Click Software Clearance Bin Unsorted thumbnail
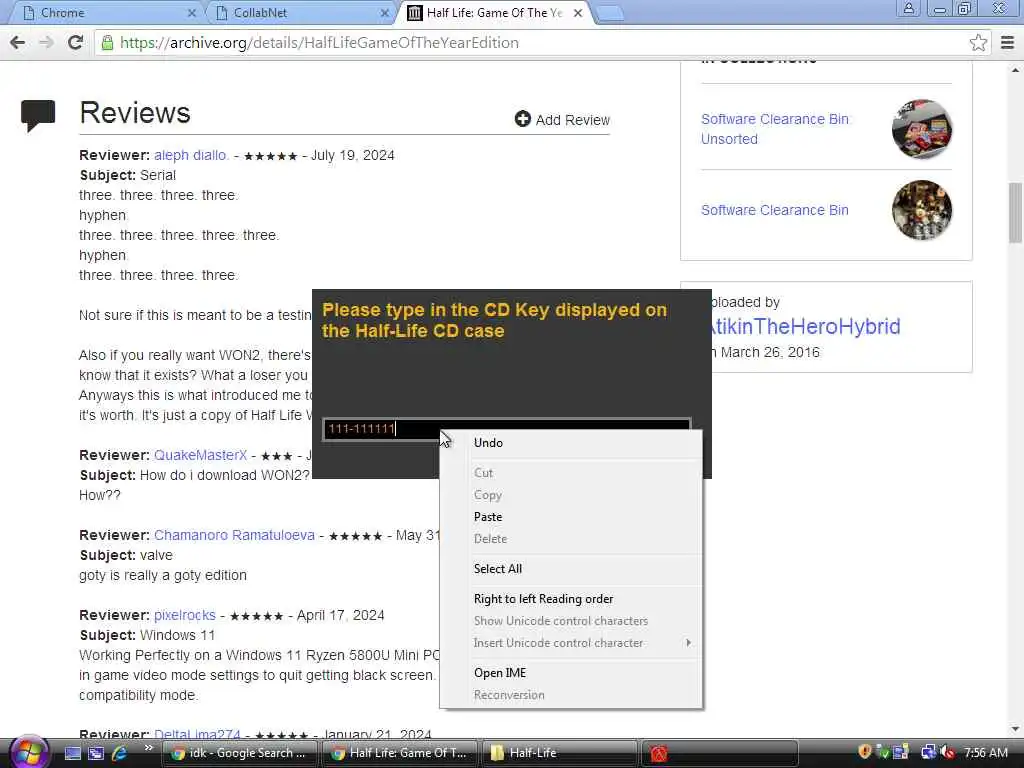The height and width of the screenshot is (768, 1024). tap(921, 129)
